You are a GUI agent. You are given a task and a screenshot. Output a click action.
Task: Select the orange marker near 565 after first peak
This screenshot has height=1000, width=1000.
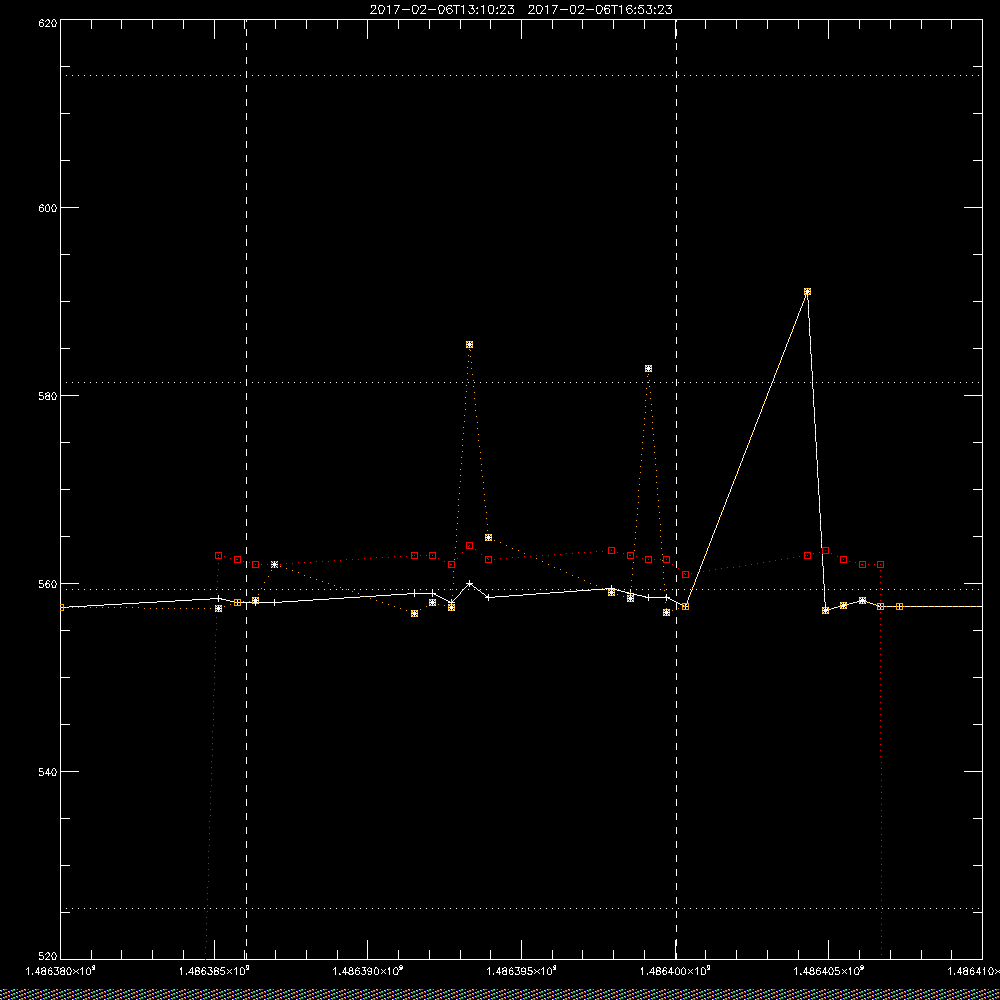(489, 538)
